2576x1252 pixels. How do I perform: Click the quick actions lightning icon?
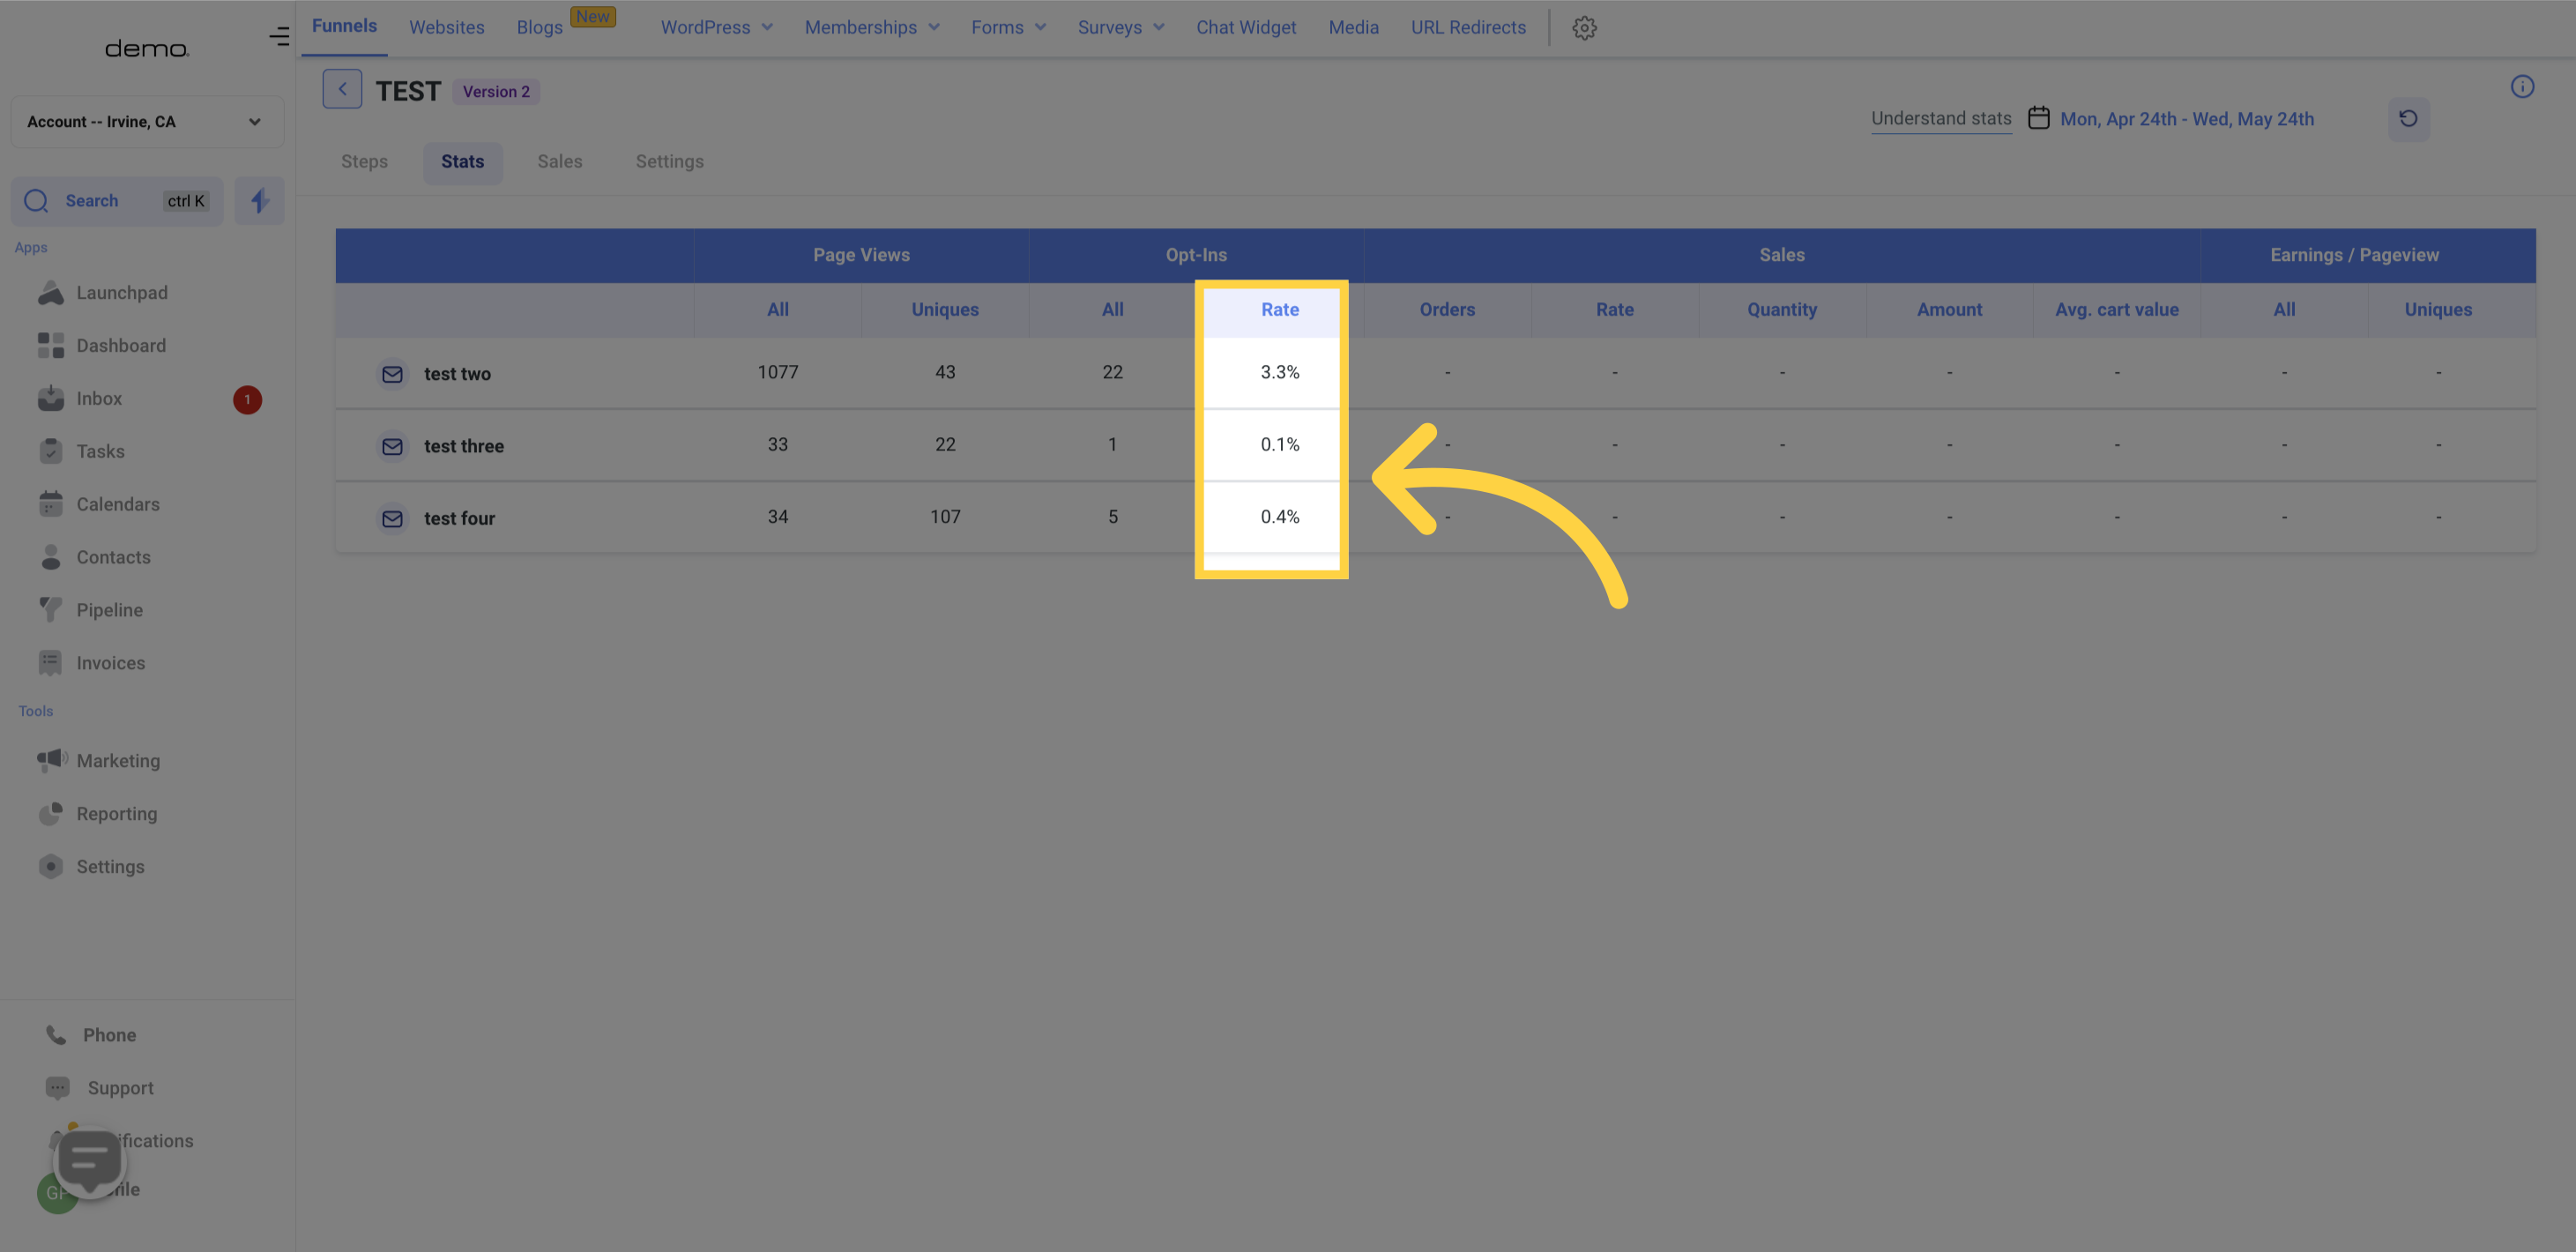pyautogui.click(x=260, y=201)
